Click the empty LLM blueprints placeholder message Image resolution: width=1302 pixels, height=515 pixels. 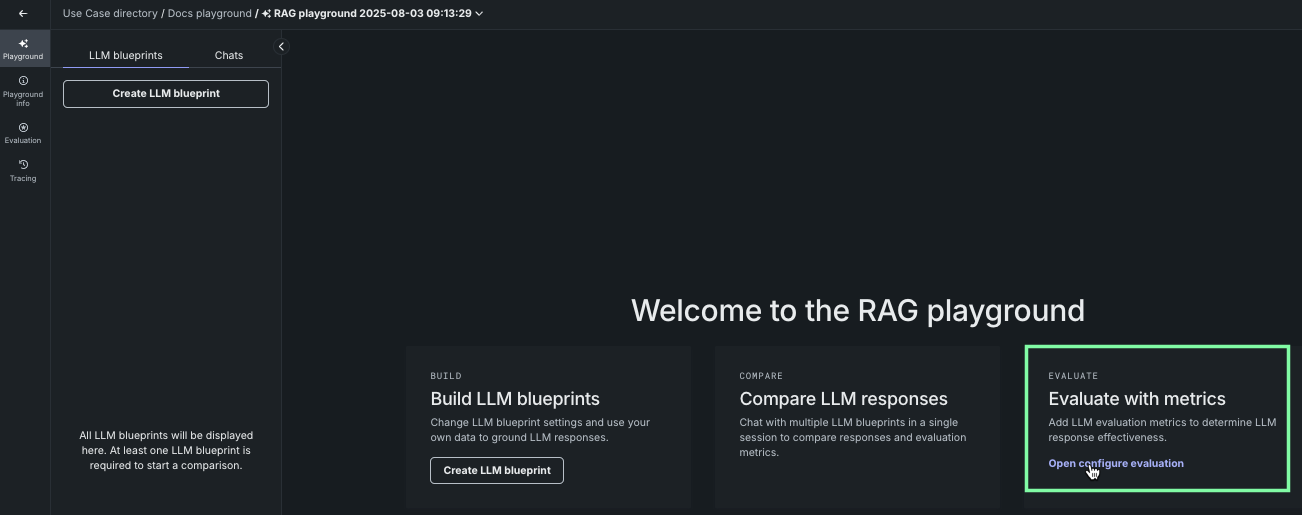pyautogui.click(x=166, y=450)
